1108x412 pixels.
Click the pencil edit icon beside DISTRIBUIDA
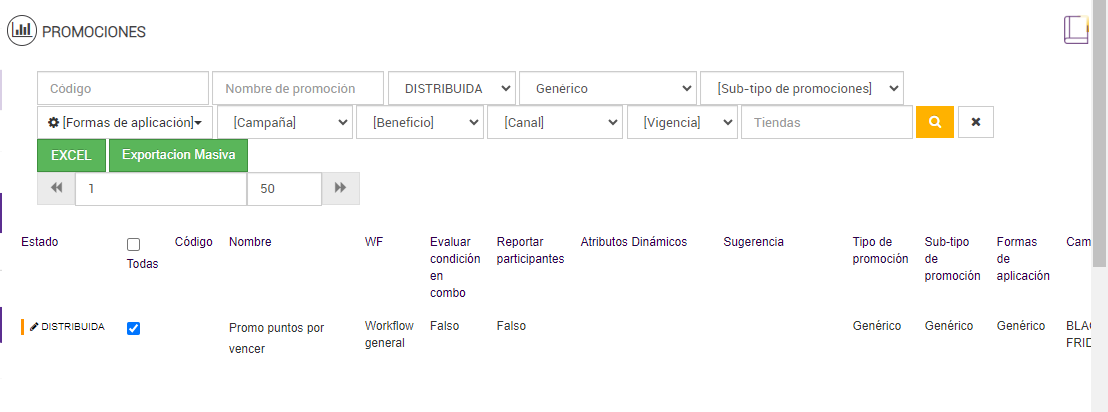[34, 327]
